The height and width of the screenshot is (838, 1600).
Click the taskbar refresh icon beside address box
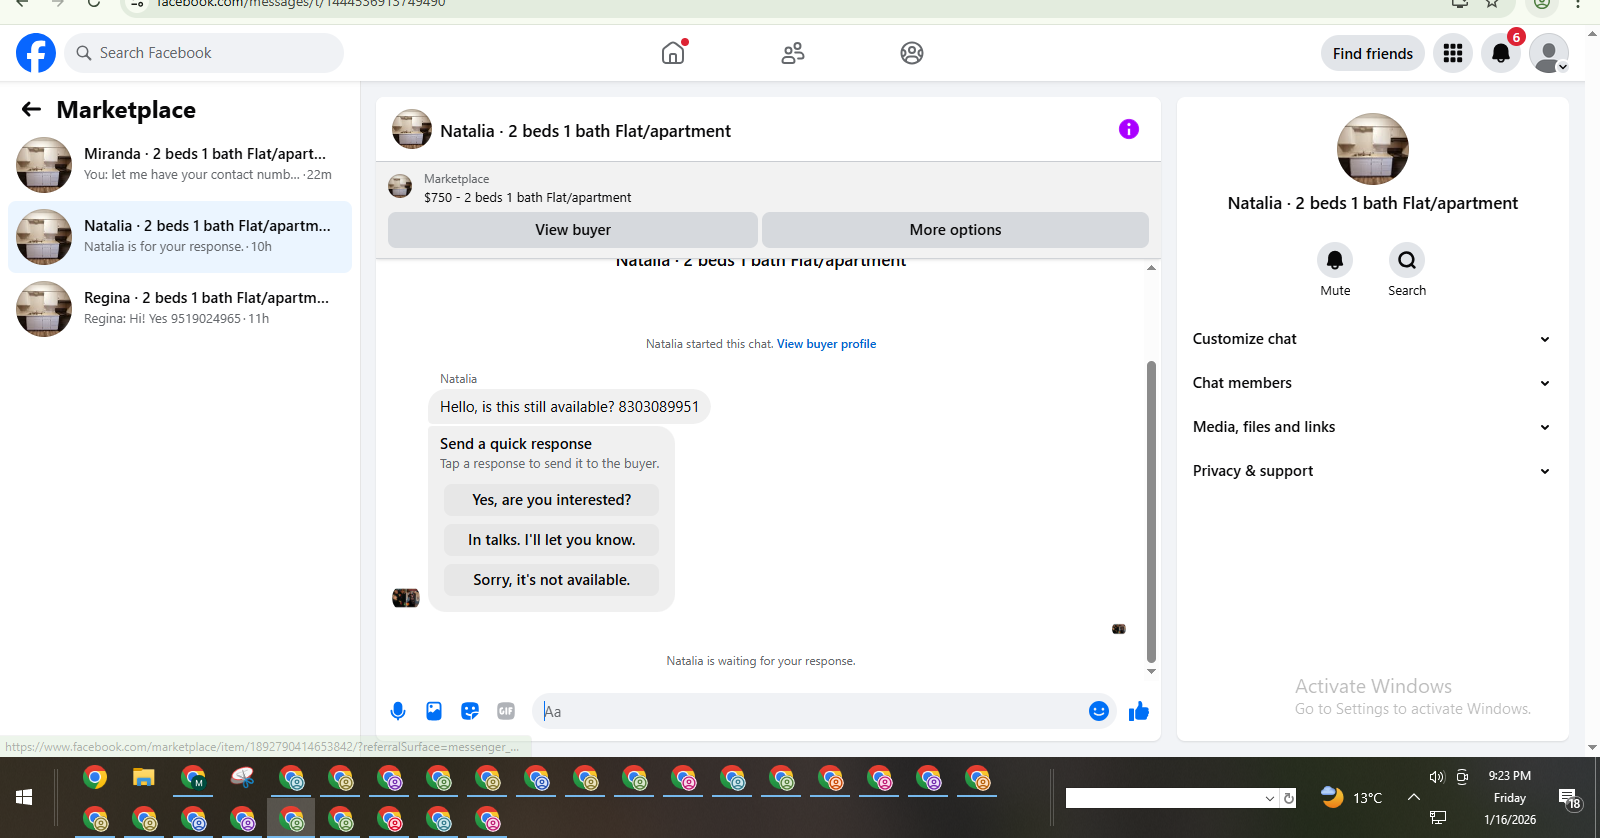pos(1289,798)
